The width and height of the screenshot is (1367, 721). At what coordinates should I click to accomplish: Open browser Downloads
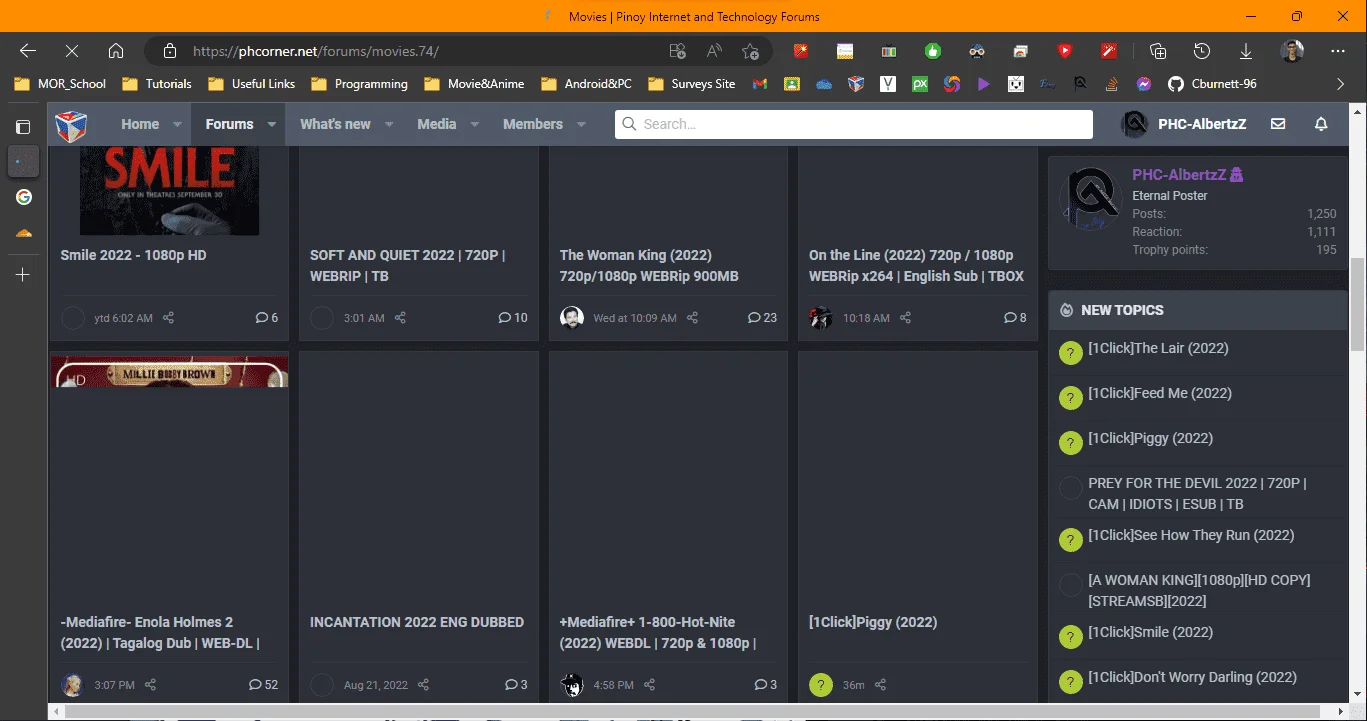point(1246,51)
